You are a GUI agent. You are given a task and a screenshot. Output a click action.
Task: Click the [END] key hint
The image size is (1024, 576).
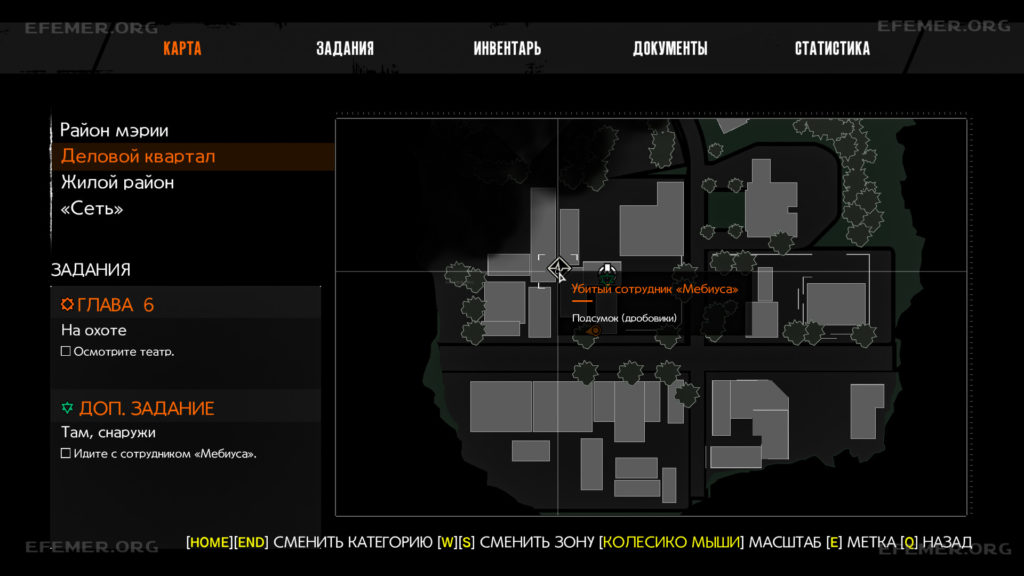tap(251, 542)
